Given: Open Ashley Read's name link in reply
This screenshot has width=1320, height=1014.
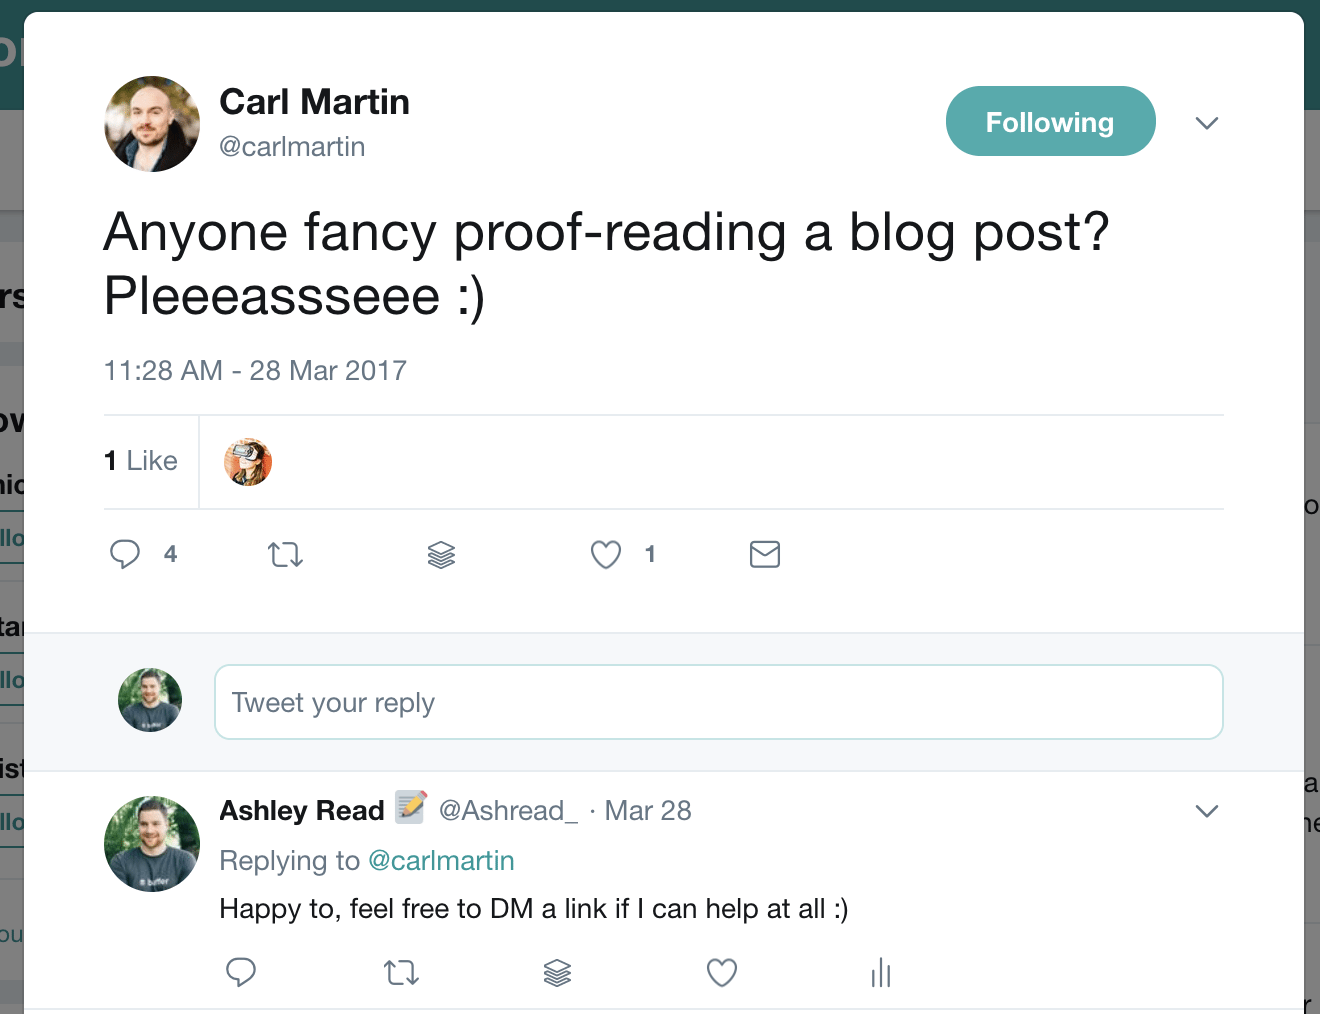Looking at the screenshot, I should [x=301, y=811].
